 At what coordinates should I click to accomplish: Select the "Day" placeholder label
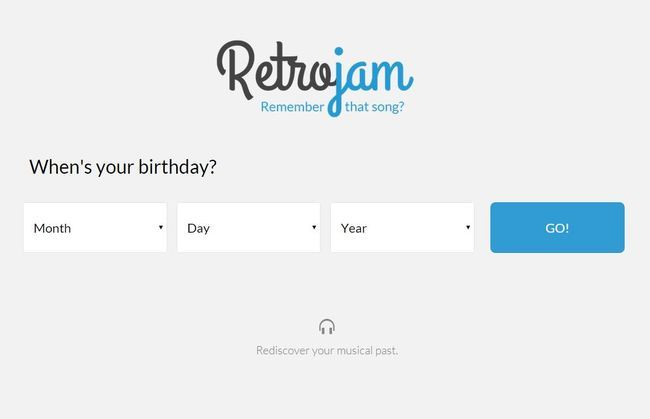(199, 228)
